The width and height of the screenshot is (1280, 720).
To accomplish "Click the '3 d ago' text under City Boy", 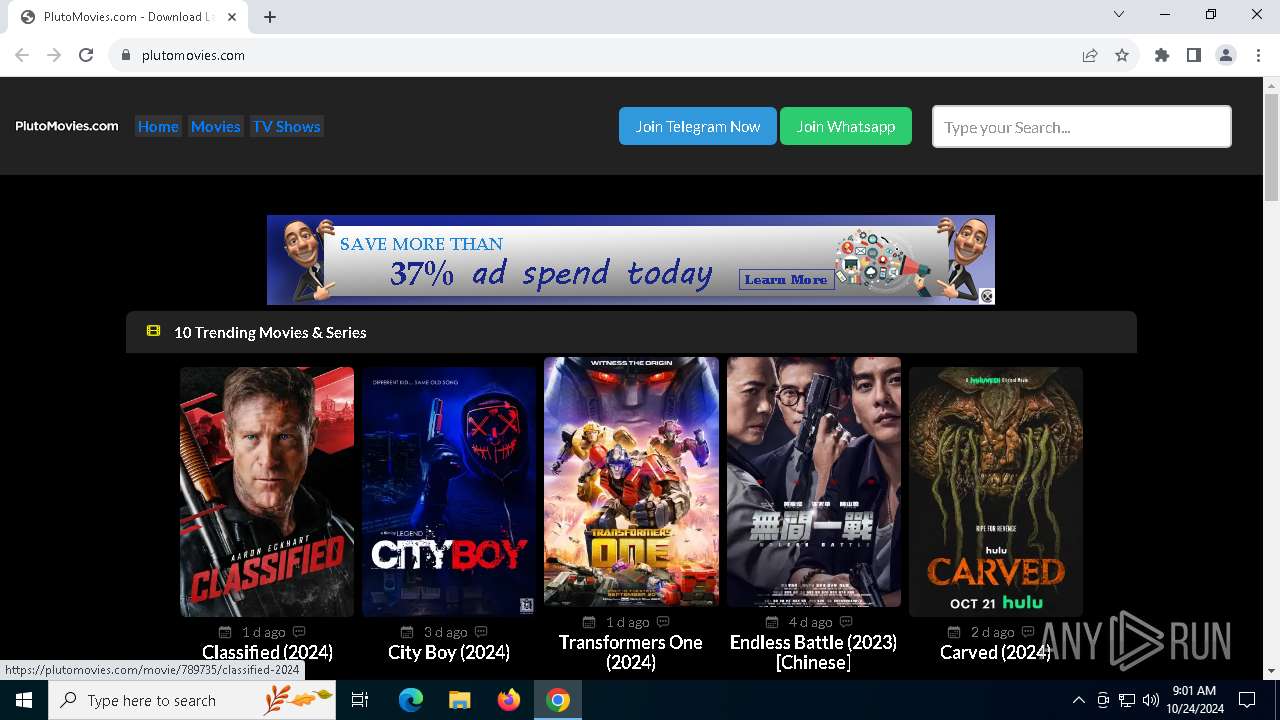I will click(445, 632).
